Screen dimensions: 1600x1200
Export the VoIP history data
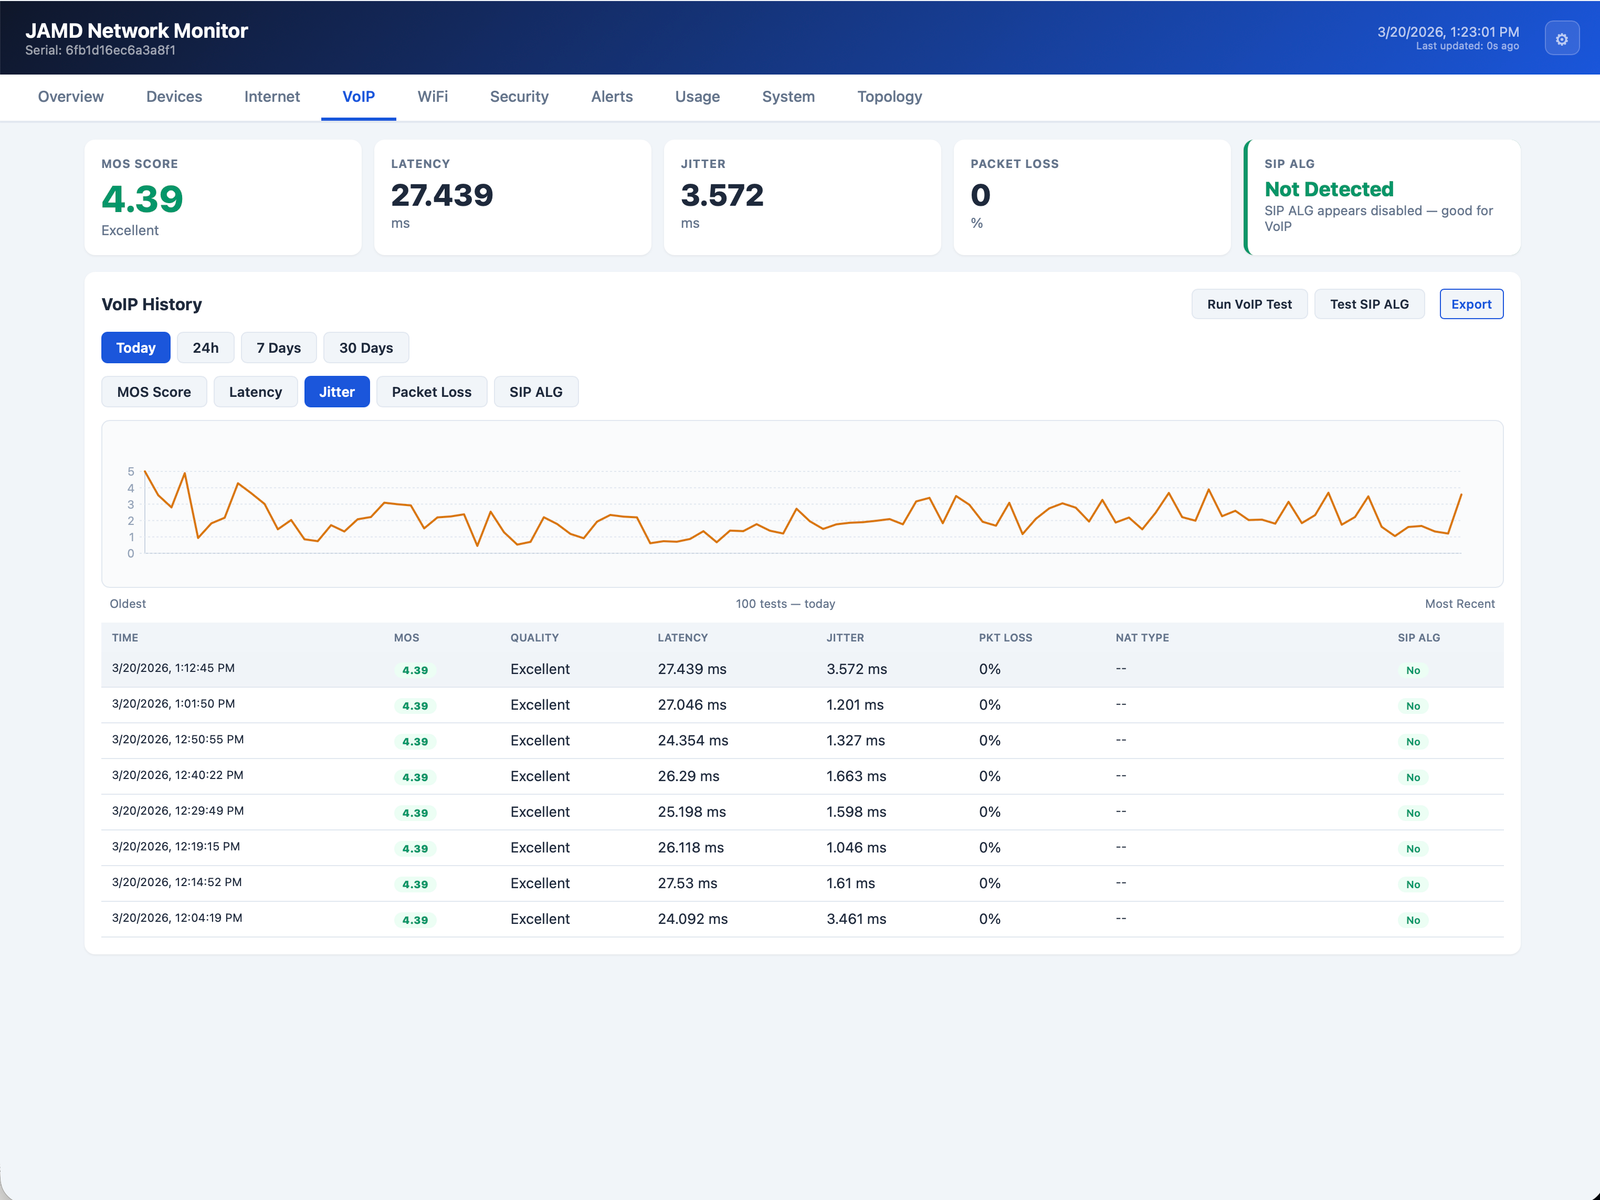(1470, 304)
